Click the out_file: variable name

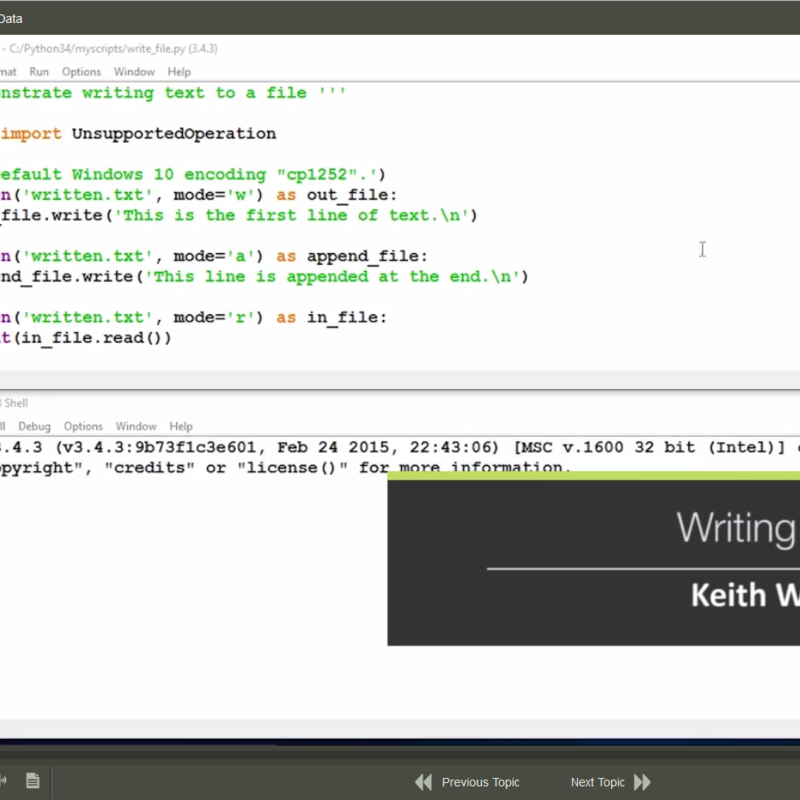point(352,195)
